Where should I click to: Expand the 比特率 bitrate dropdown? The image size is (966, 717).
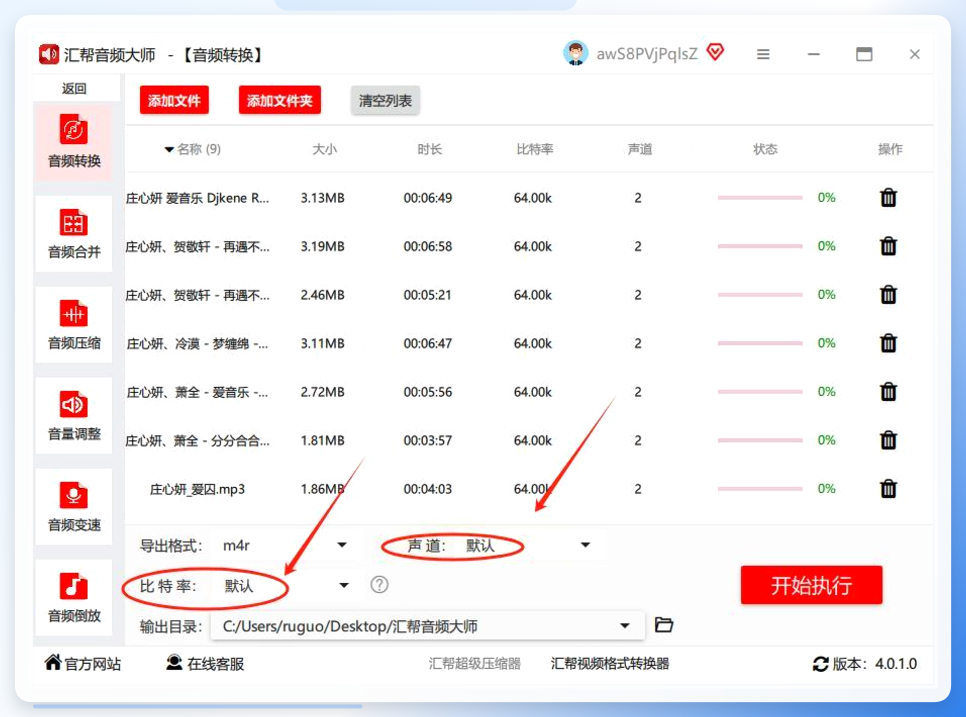pyautogui.click(x=344, y=585)
